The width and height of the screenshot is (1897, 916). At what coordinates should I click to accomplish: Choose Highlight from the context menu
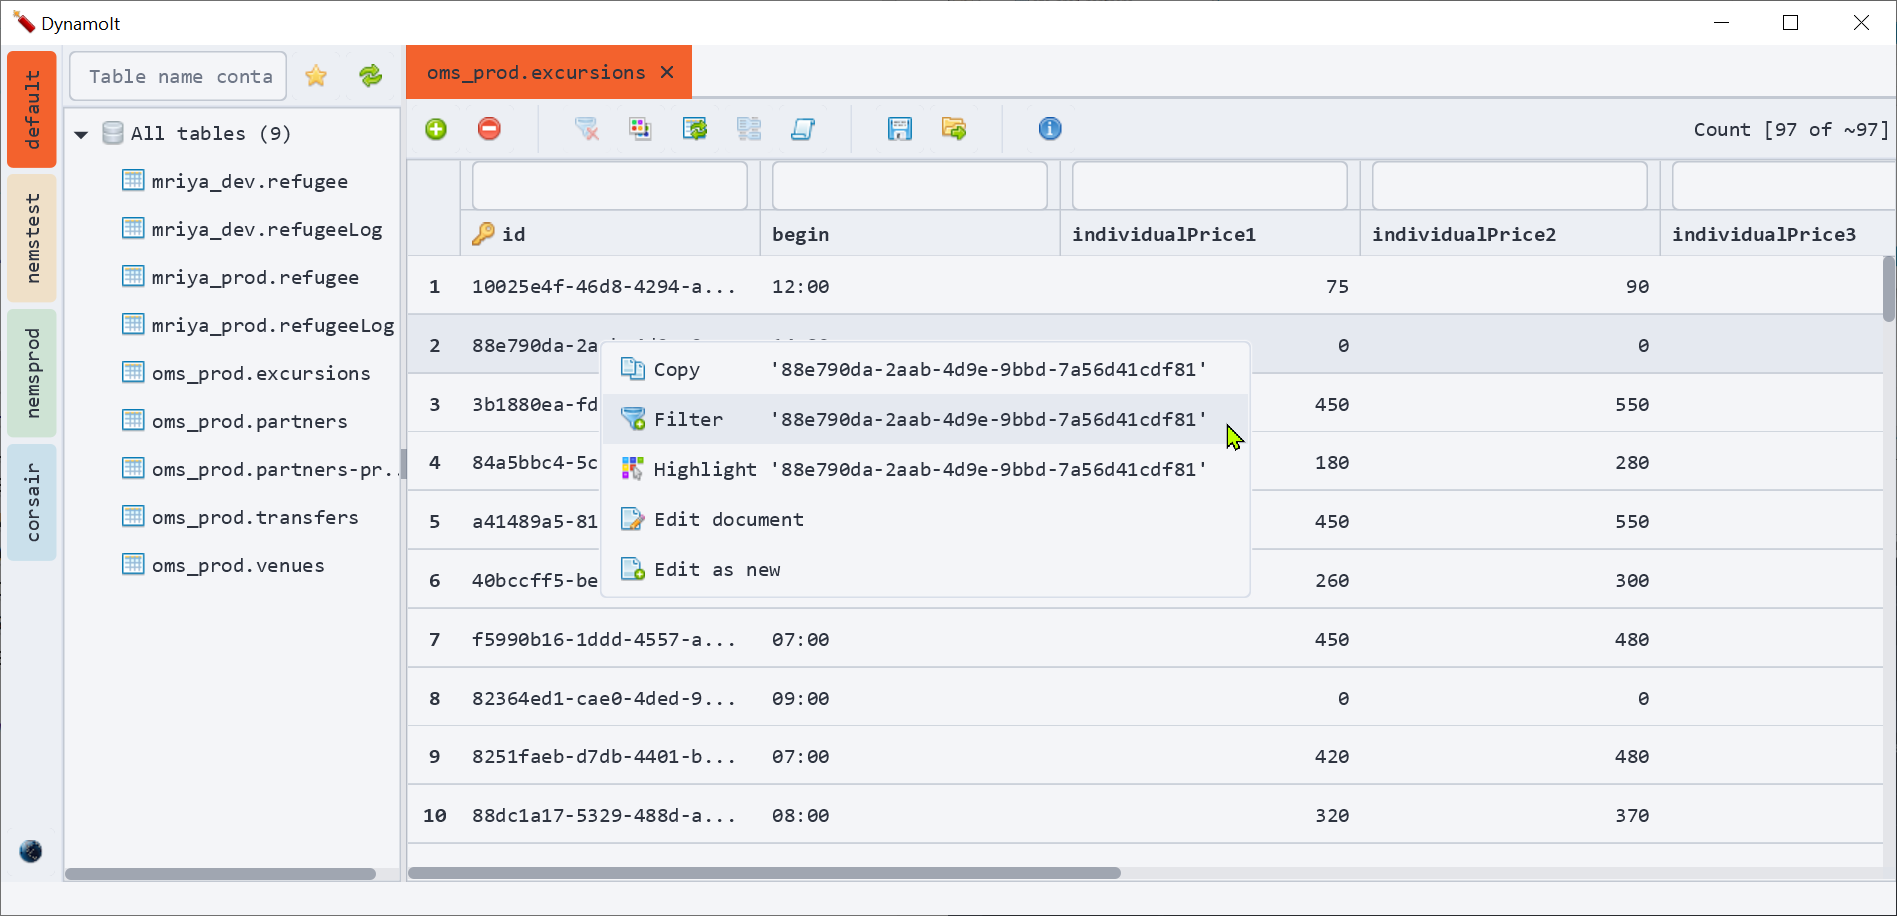pos(925,469)
